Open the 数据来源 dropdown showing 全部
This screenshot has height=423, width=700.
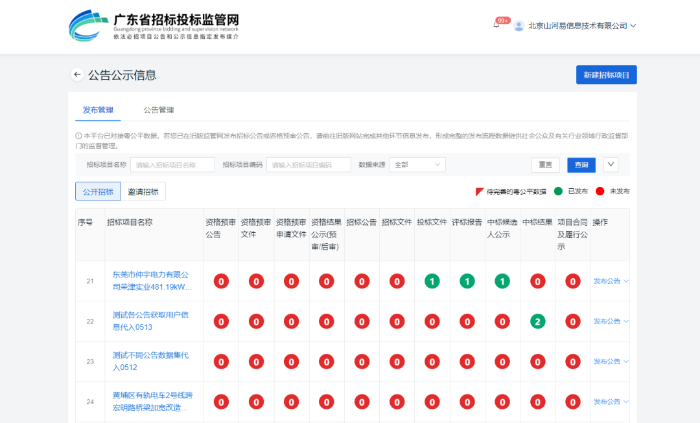click(x=416, y=165)
